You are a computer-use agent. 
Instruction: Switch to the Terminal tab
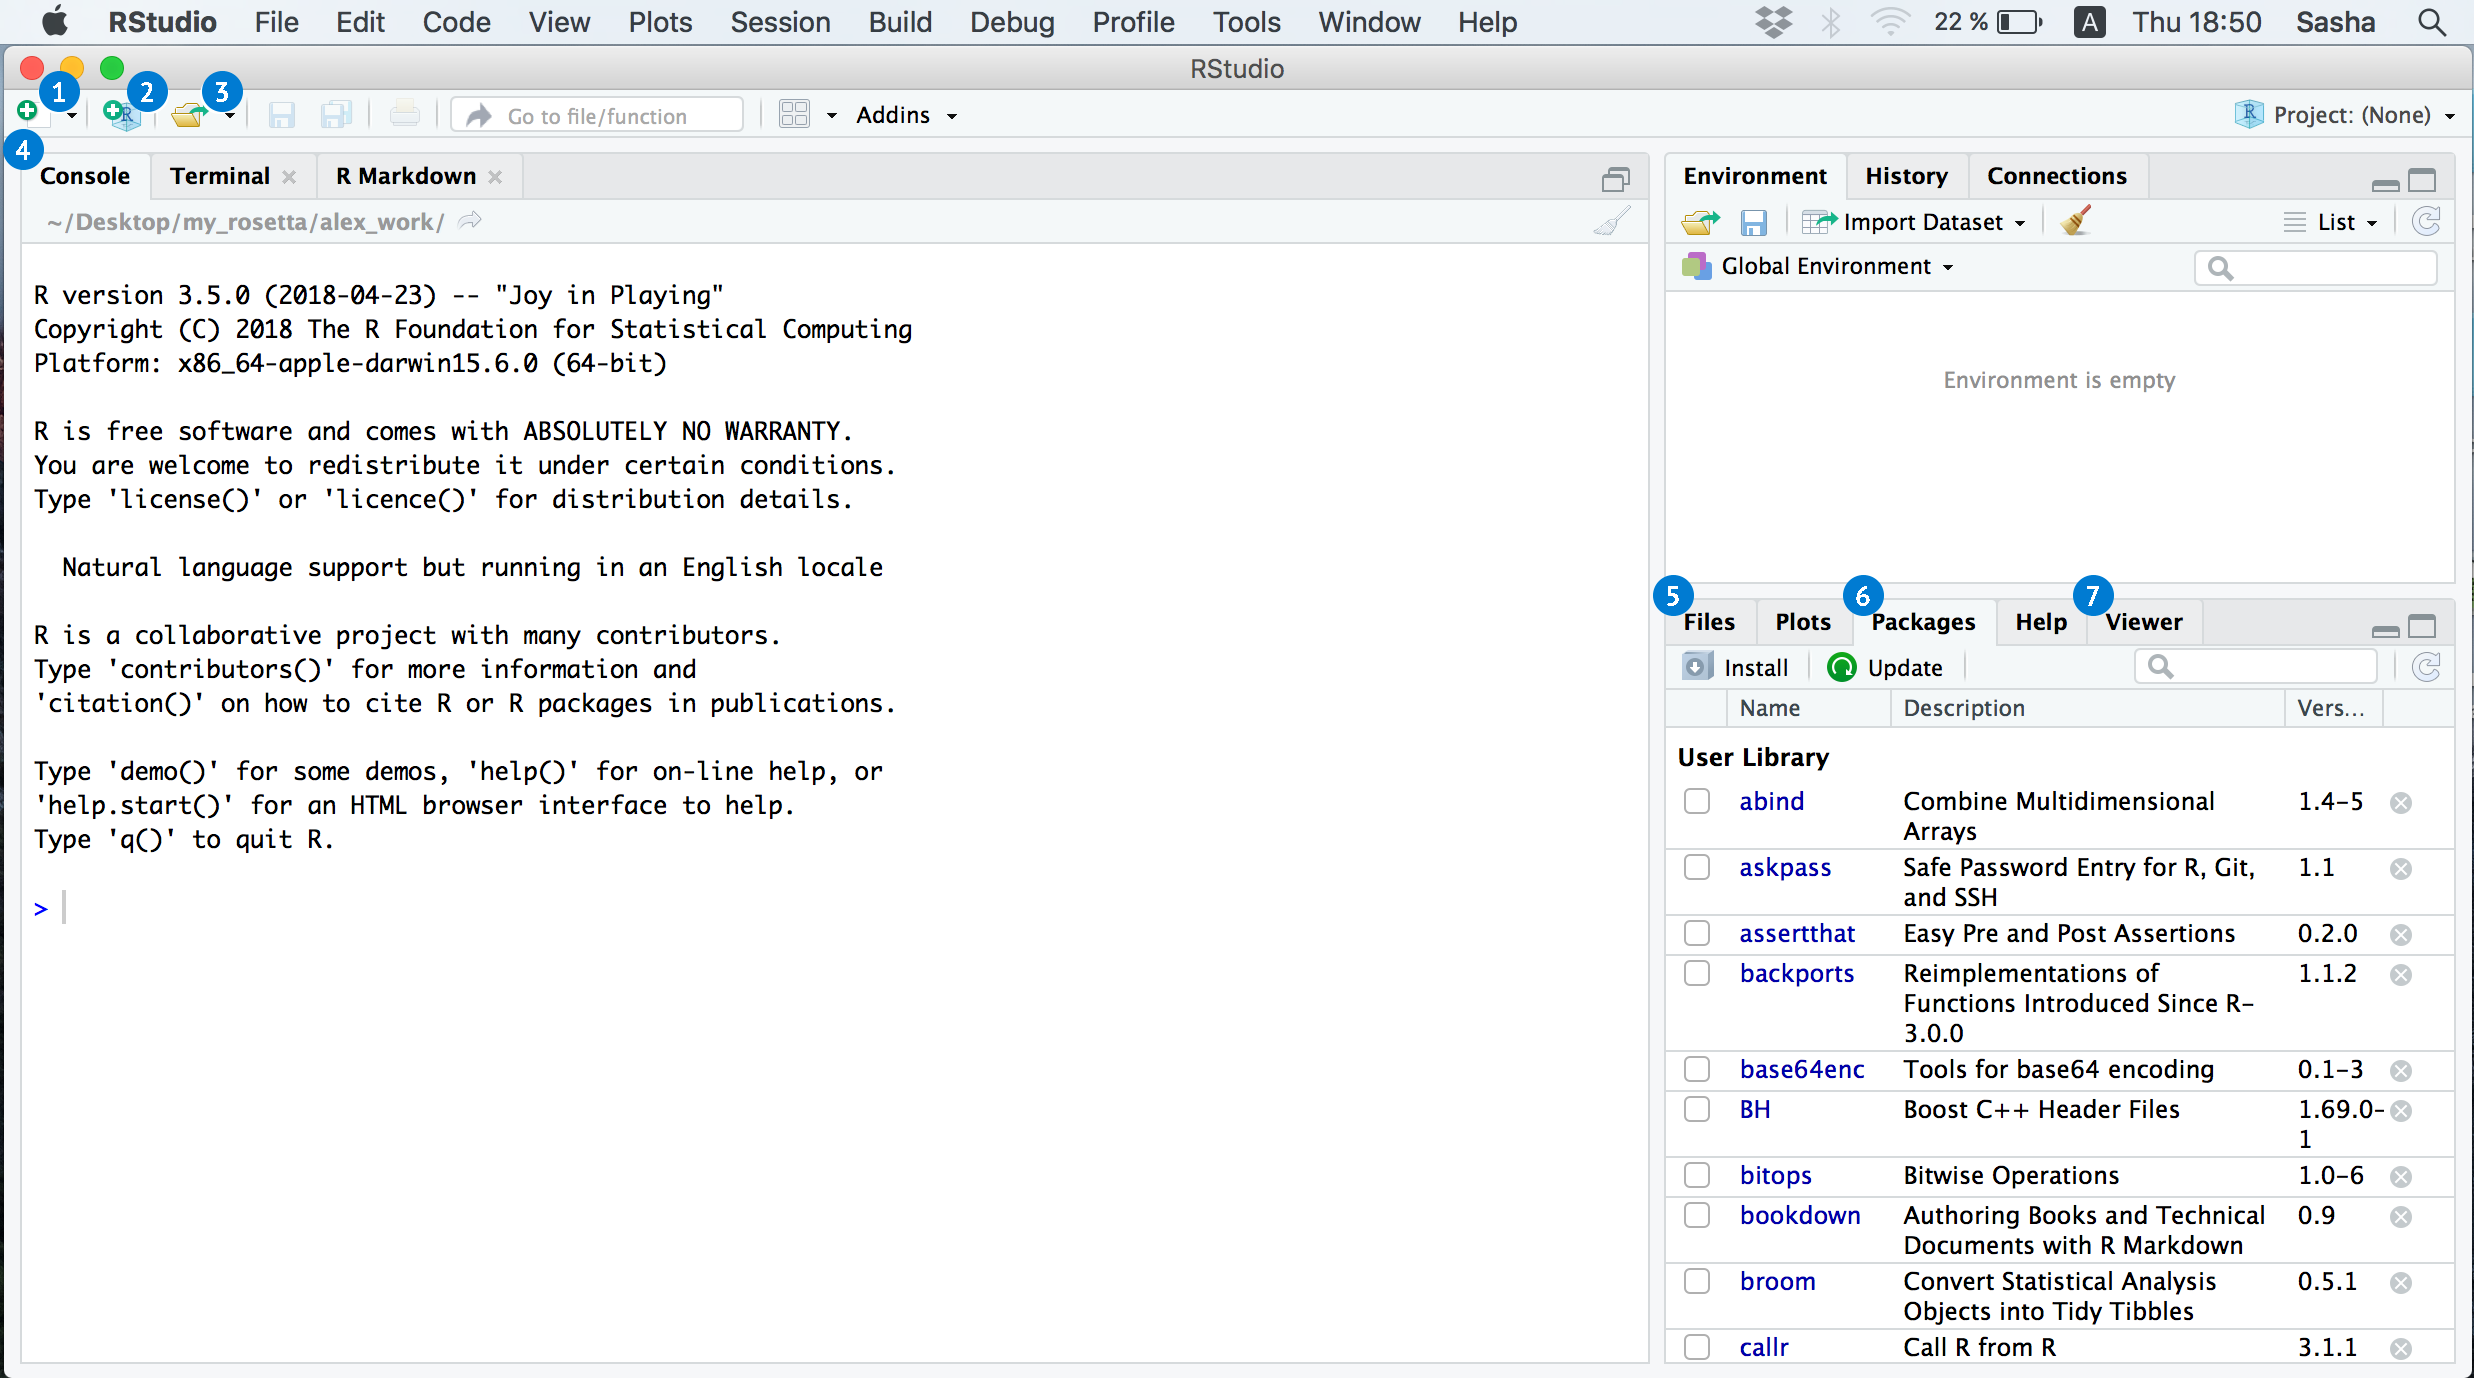(220, 176)
